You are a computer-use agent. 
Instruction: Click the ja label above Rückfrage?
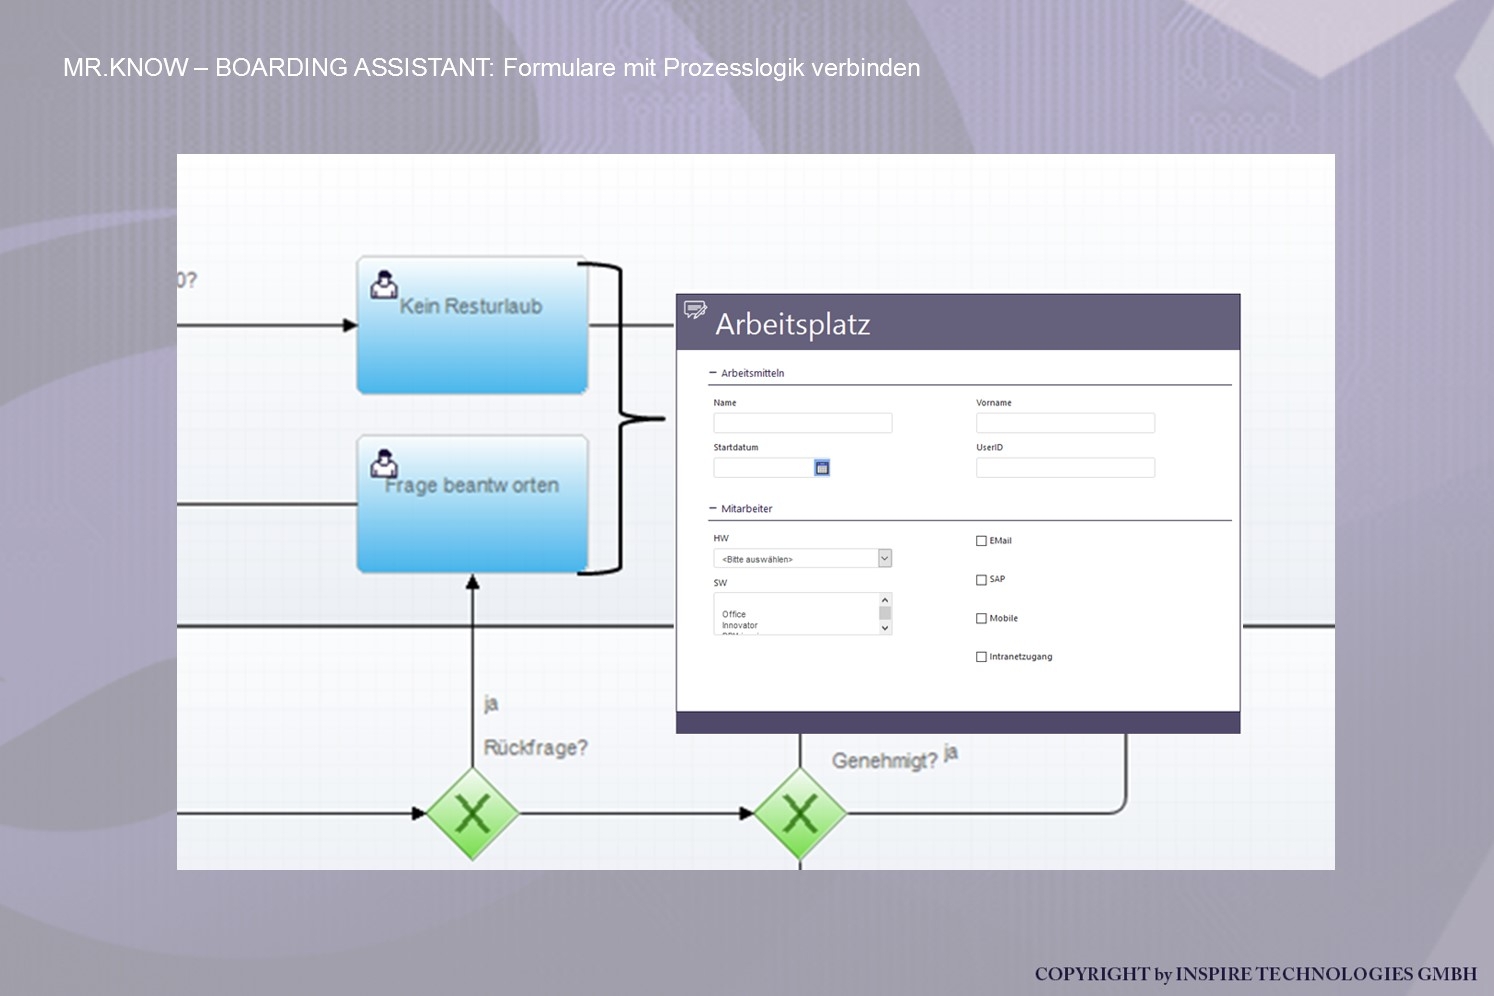click(491, 704)
